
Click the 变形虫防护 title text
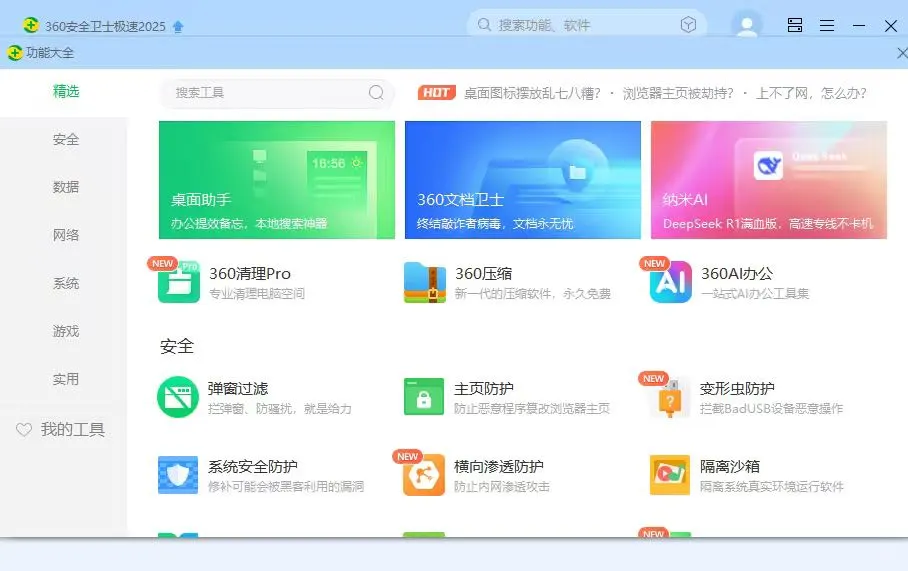pyautogui.click(x=737, y=389)
